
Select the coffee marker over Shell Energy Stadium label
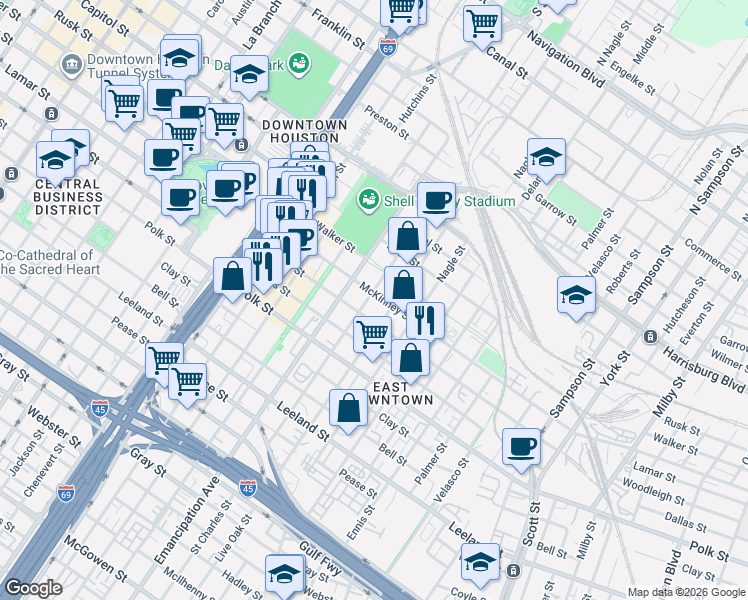(x=436, y=202)
